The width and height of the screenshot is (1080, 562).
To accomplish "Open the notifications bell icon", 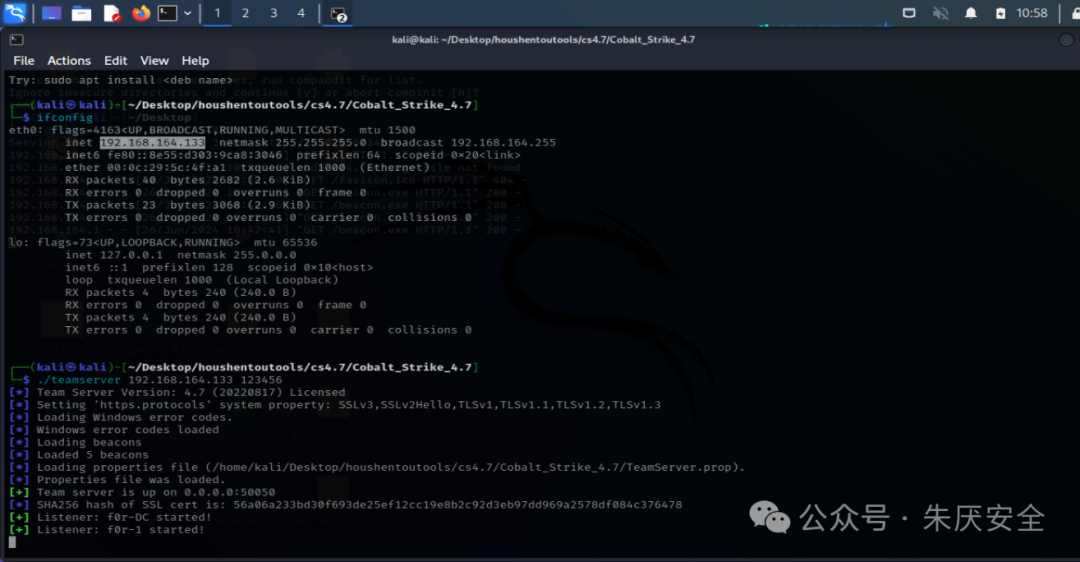I will click(970, 13).
